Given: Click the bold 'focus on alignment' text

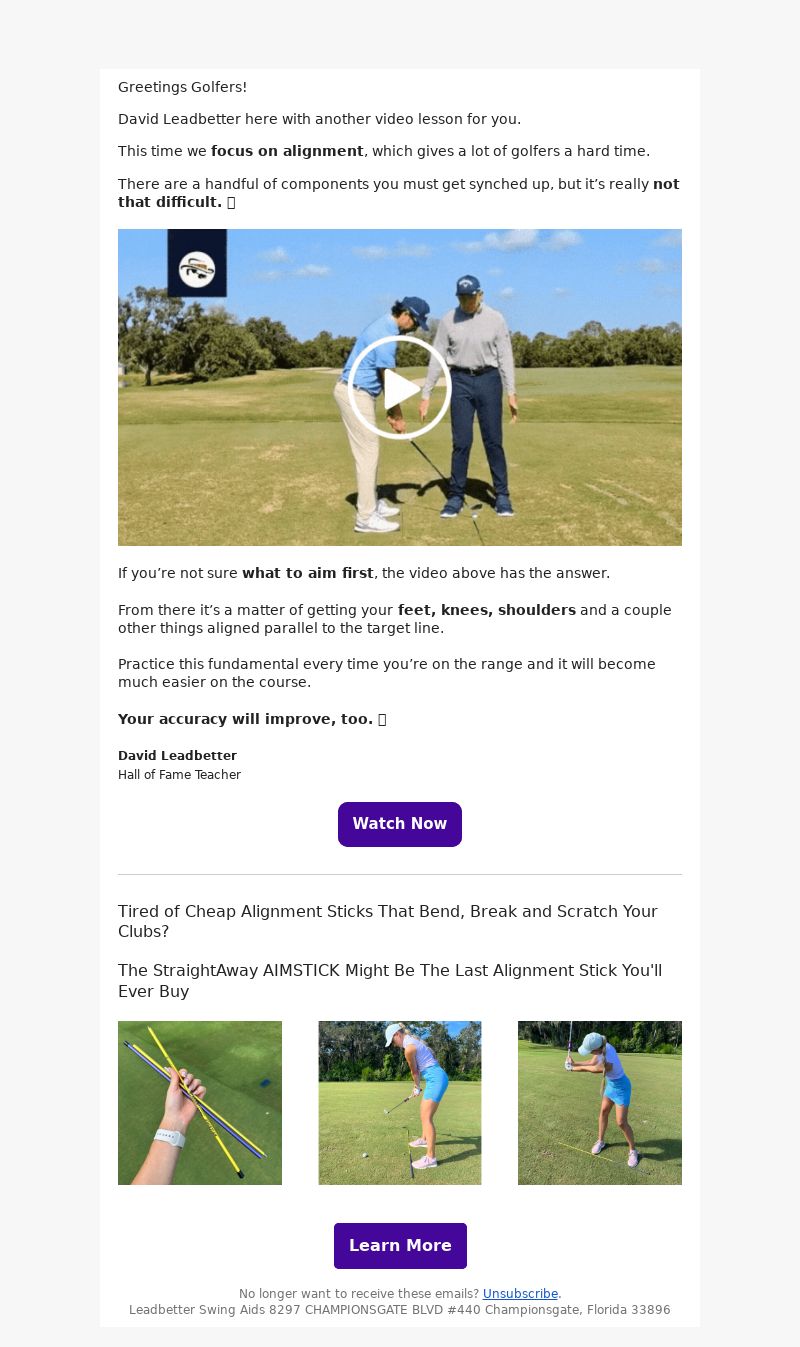Looking at the screenshot, I should 287,151.
